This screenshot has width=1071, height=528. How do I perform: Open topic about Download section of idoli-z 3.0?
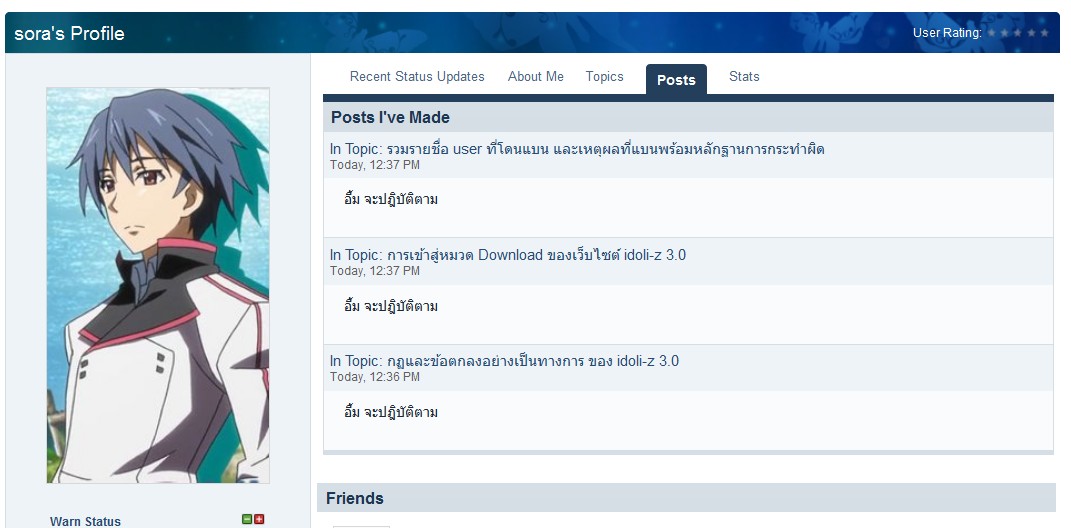pyautogui.click(x=537, y=255)
